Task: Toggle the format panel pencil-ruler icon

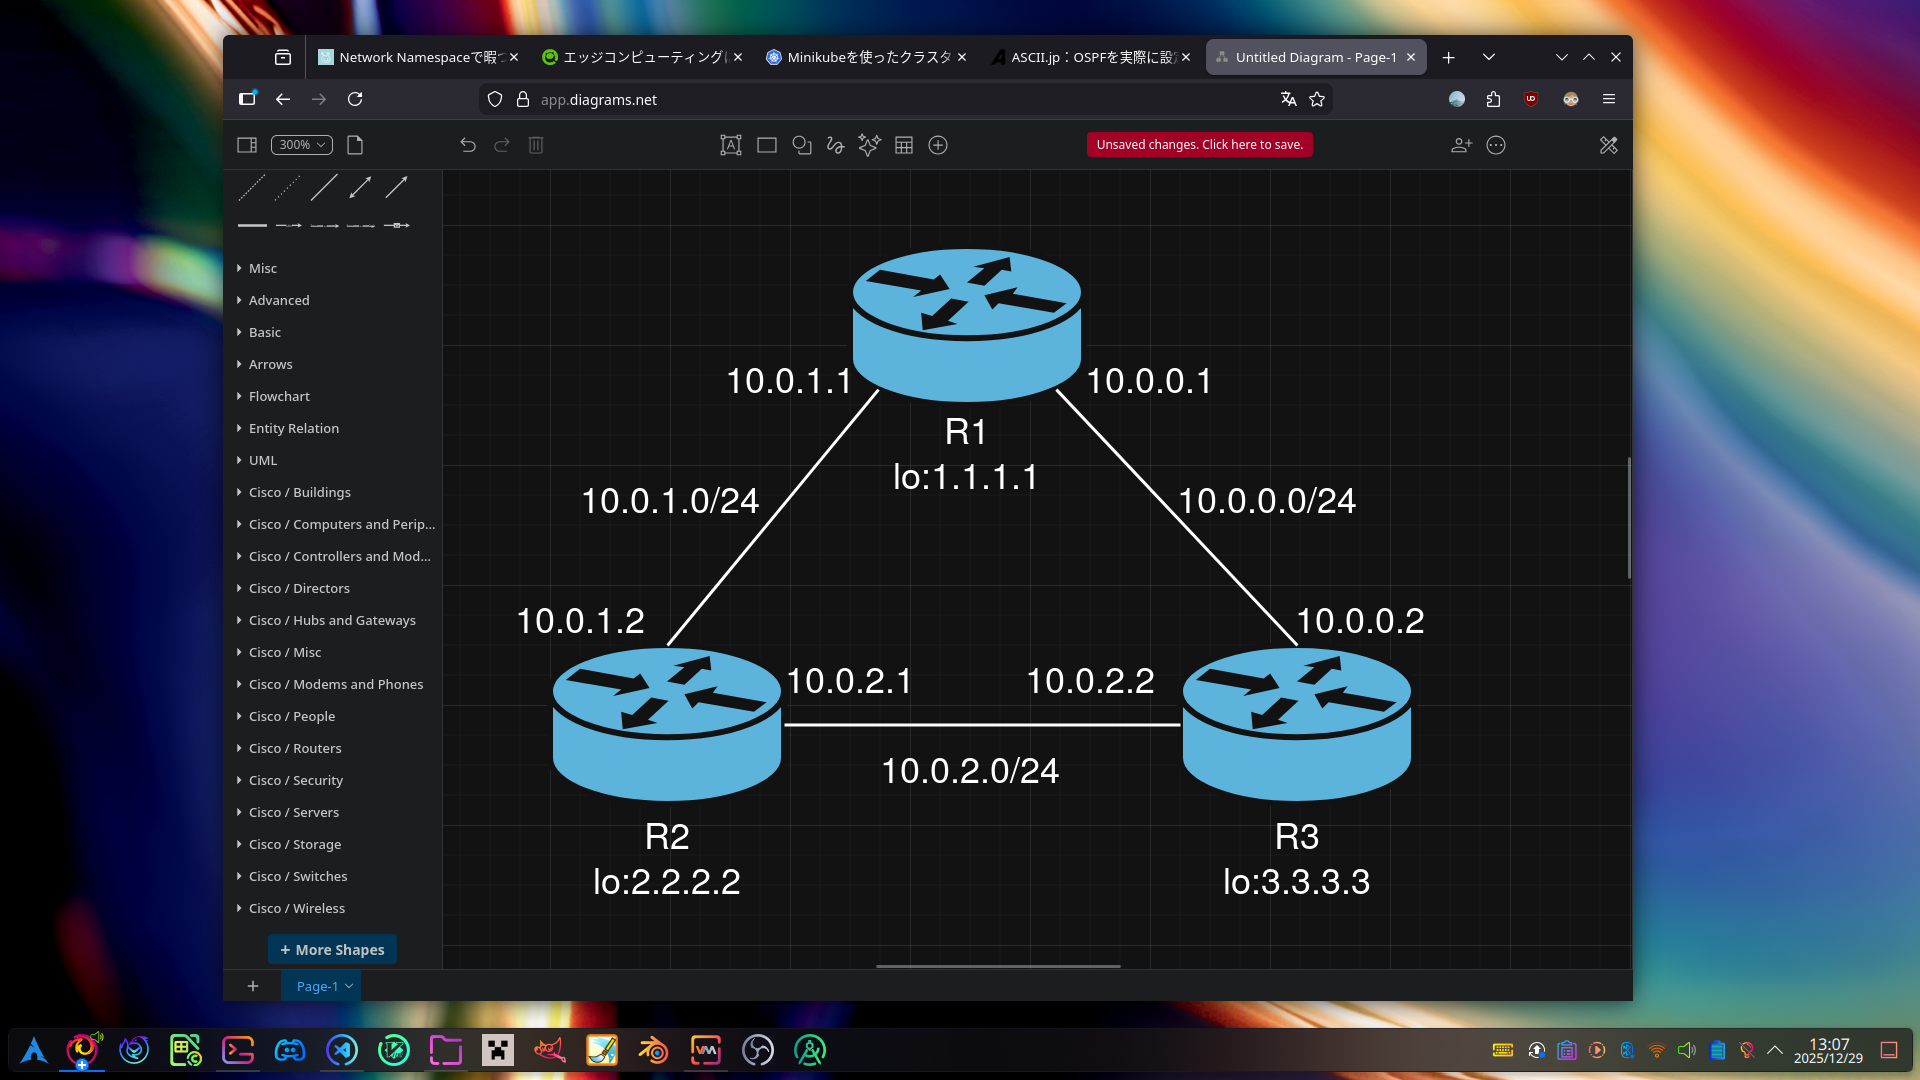Action: pyautogui.click(x=1608, y=145)
